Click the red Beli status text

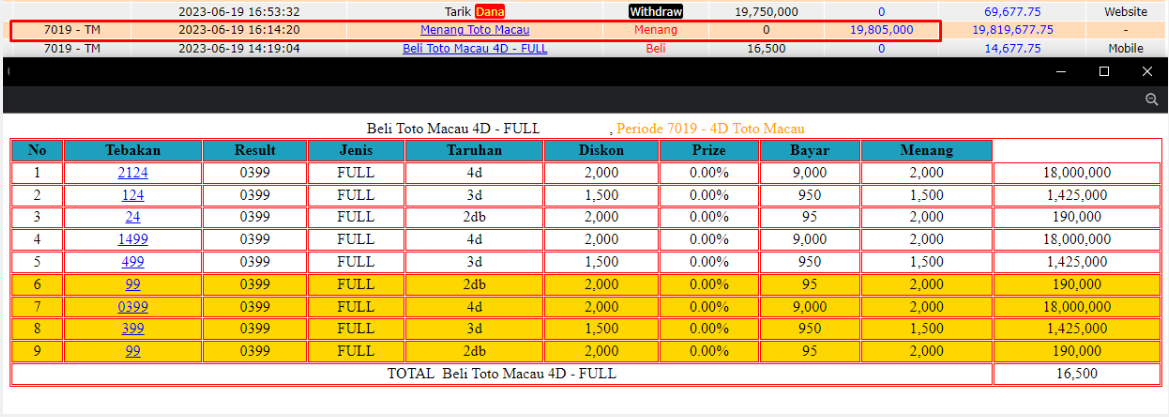[656, 48]
